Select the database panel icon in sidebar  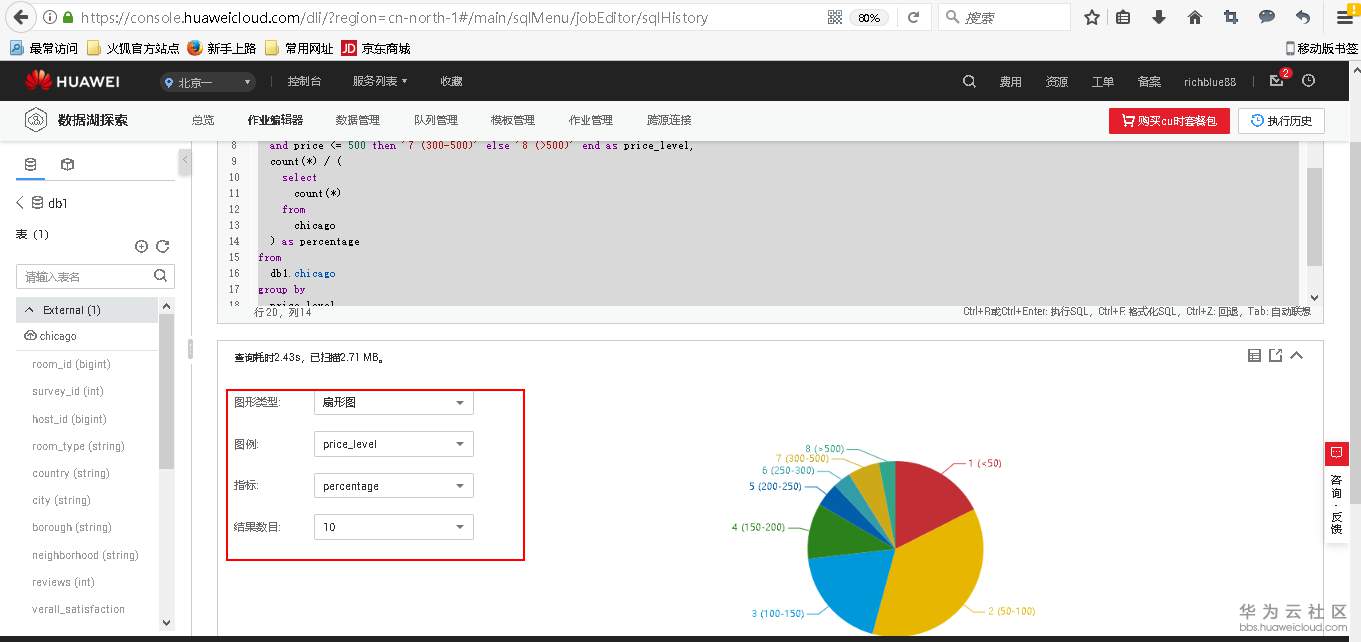[28, 166]
